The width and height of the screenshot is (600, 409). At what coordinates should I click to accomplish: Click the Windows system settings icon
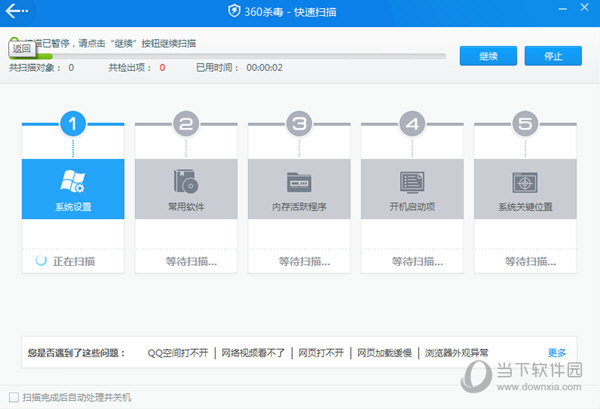pyautogui.click(x=72, y=181)
